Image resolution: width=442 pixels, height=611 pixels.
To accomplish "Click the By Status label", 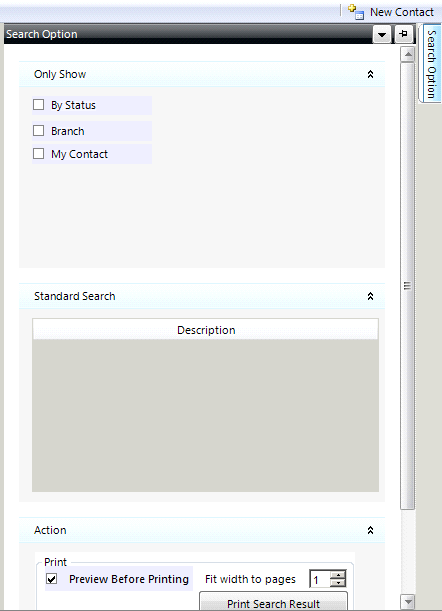I will (73, 105).
